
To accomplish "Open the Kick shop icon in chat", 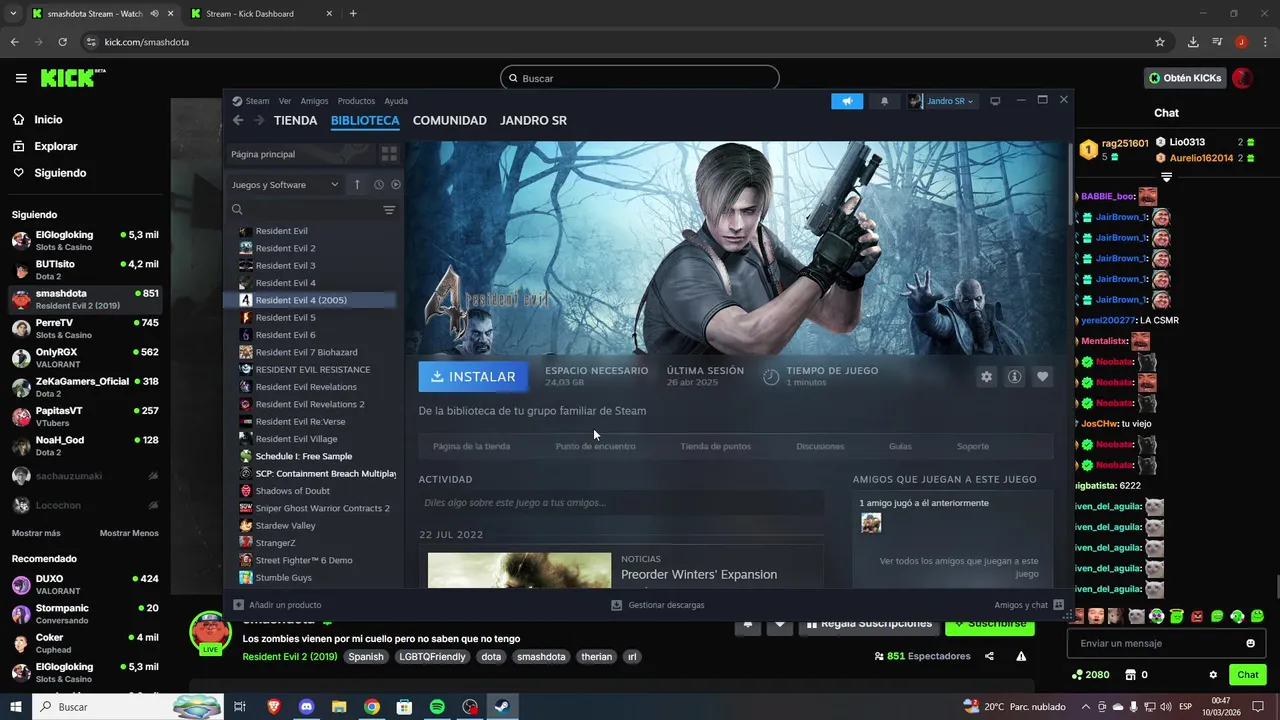I will tap(1131, 675).
